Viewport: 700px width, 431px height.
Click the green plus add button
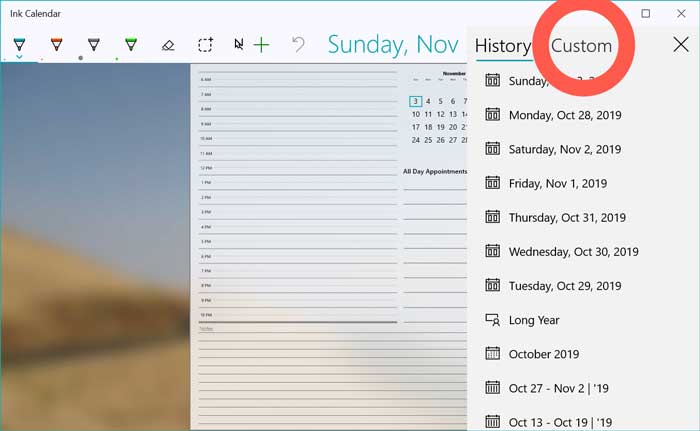pyautogui.click(x=262, y=45)
